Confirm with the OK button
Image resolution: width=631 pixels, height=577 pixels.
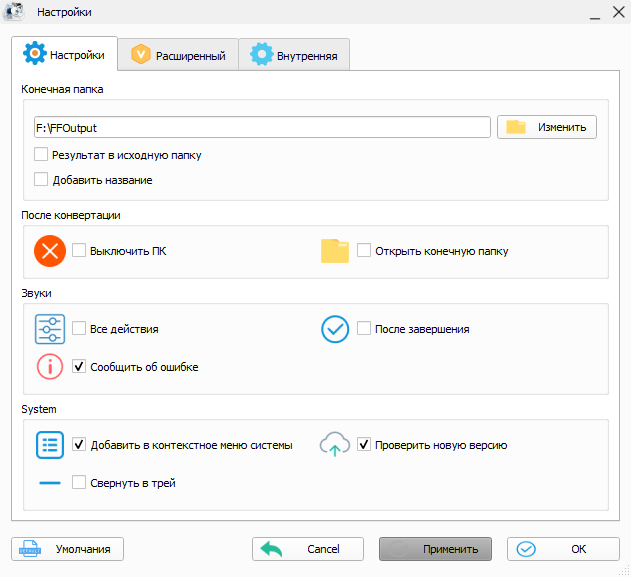563,549
